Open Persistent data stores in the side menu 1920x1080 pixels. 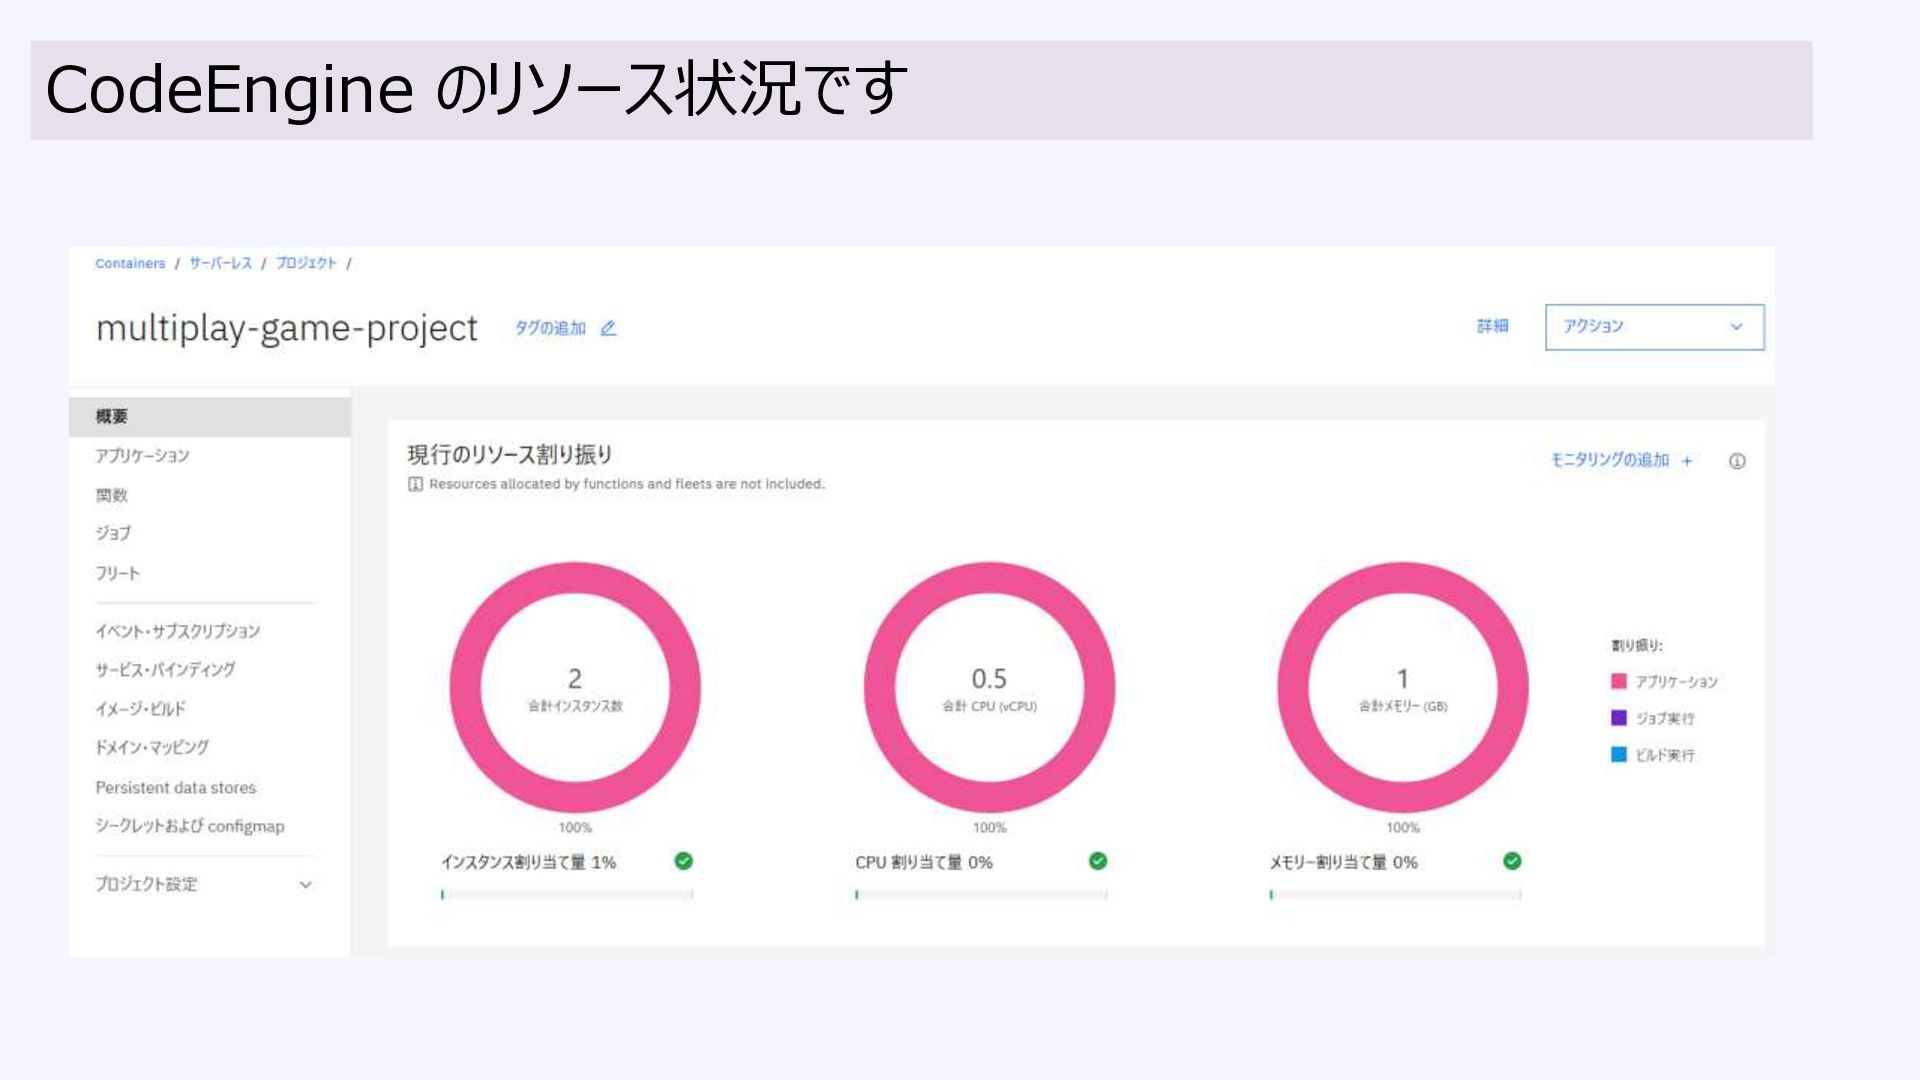tap(176, 788)
